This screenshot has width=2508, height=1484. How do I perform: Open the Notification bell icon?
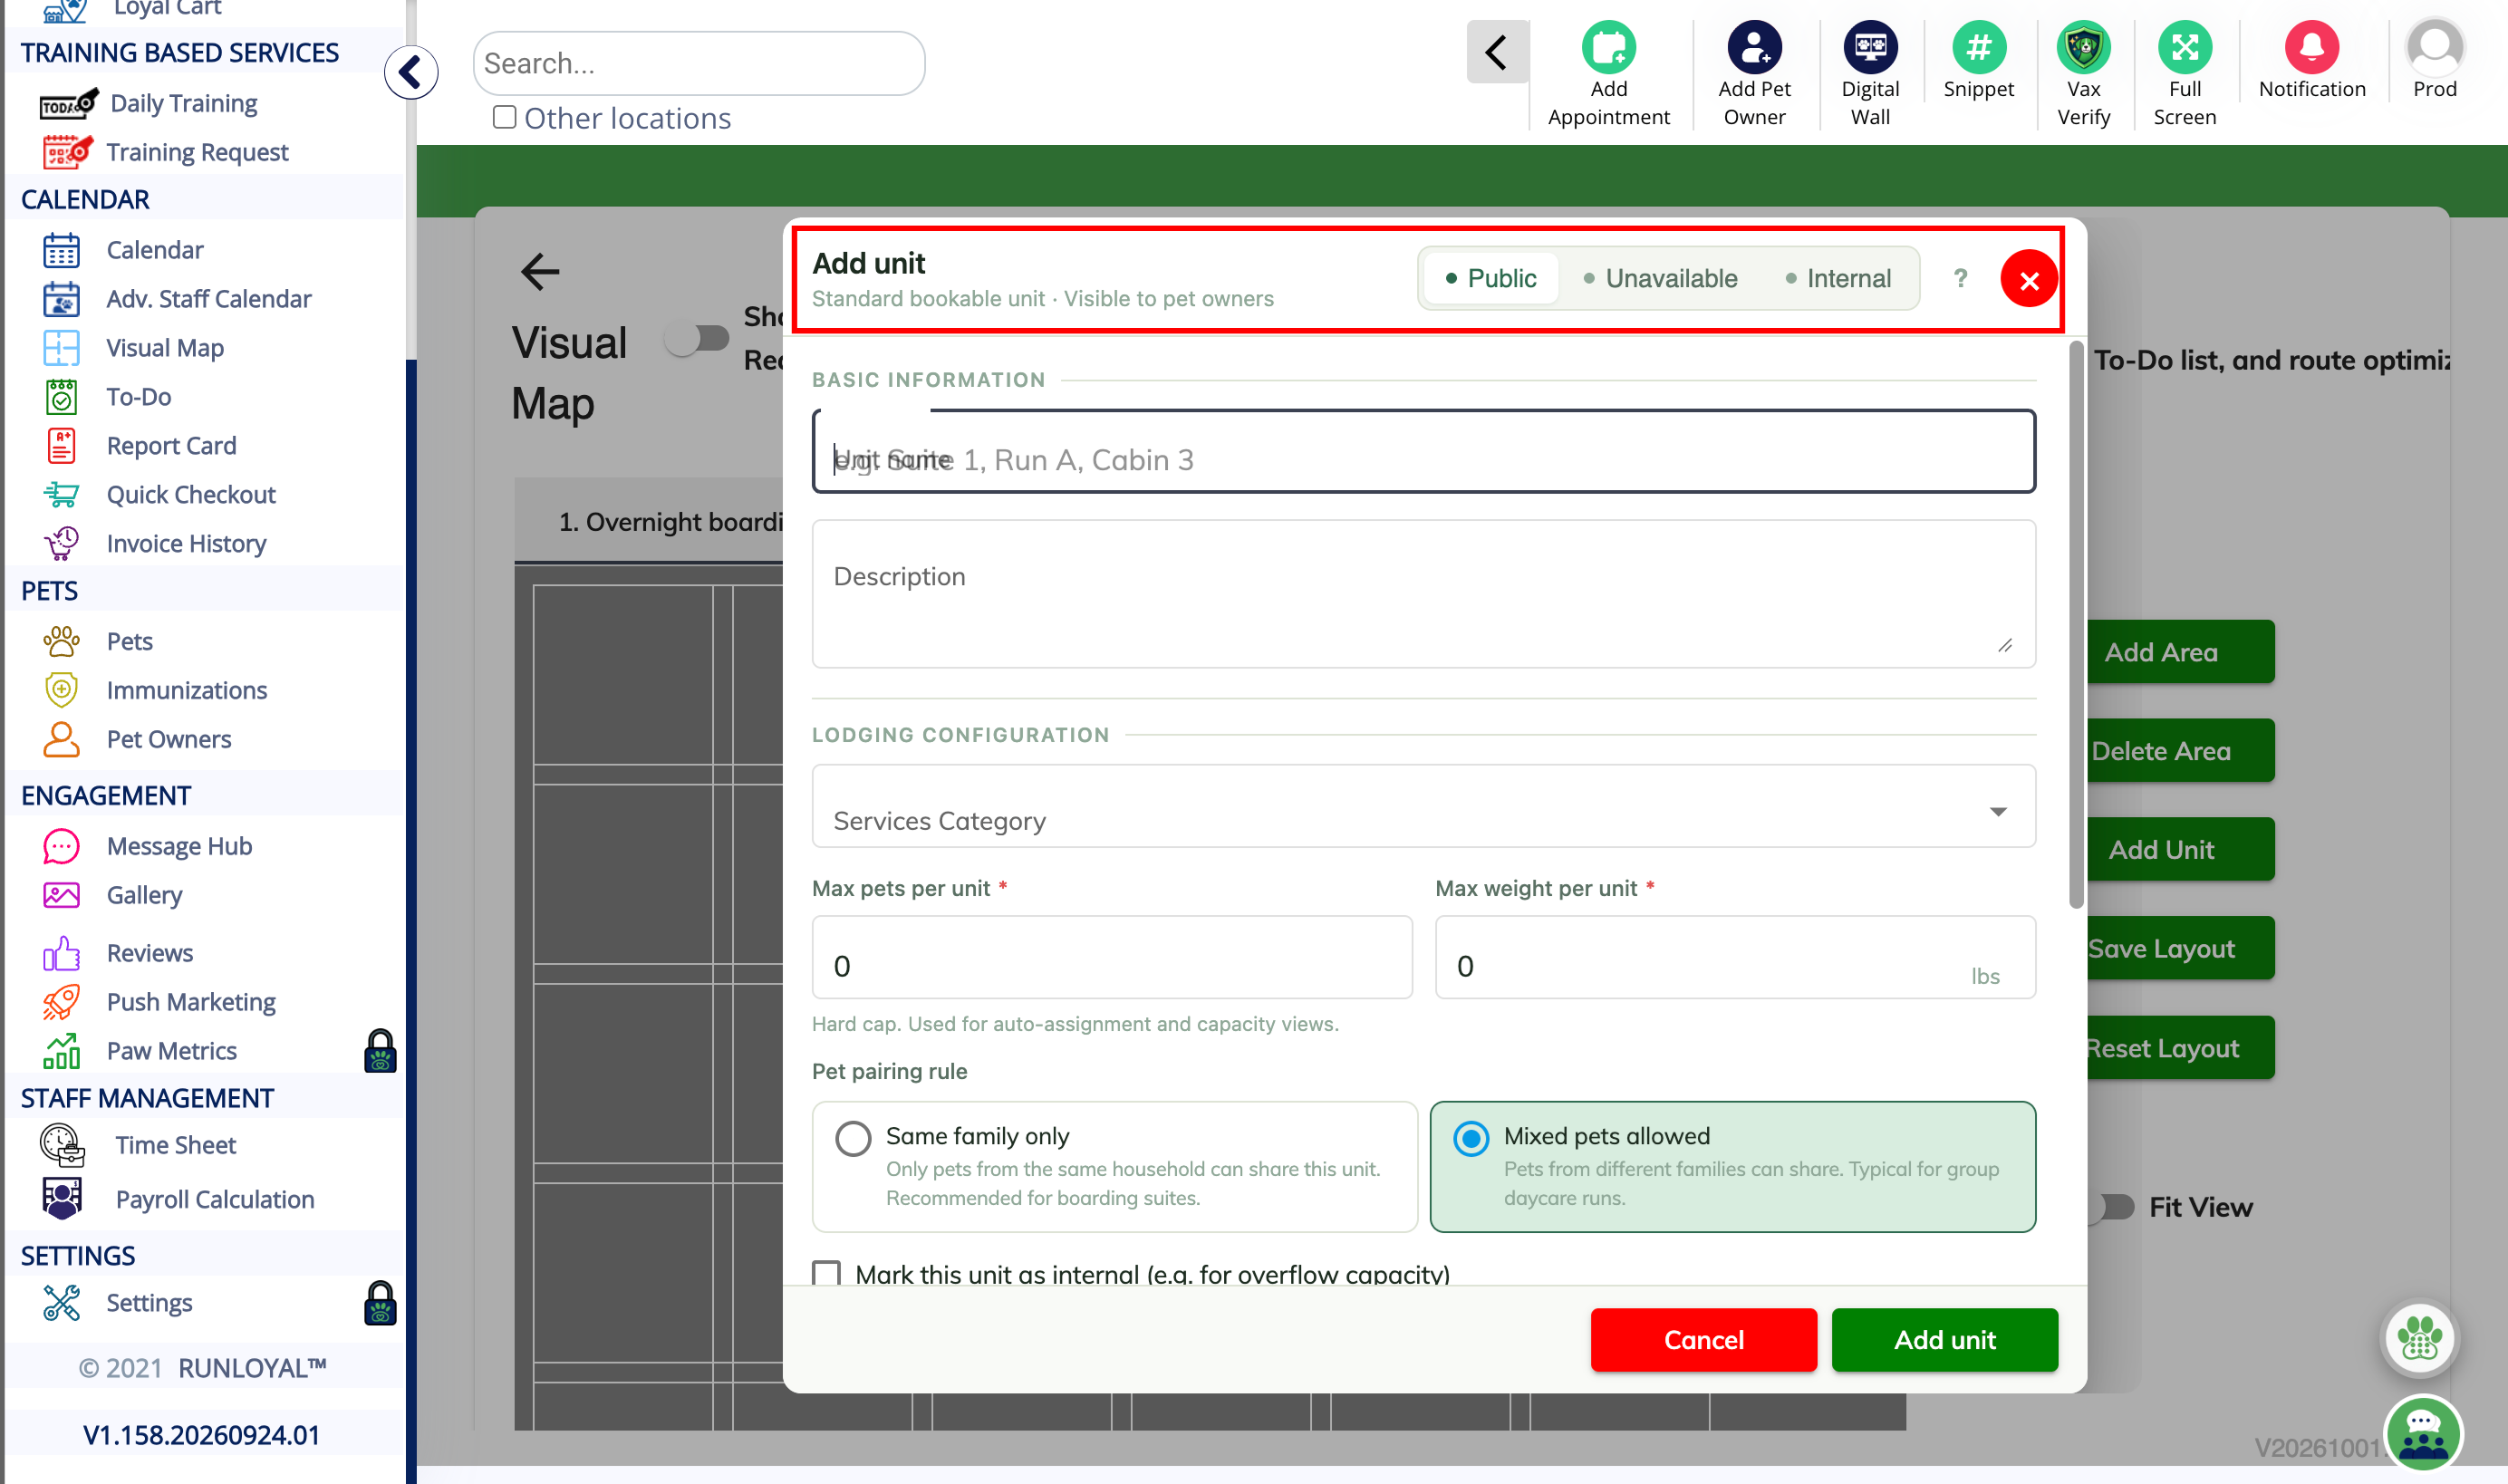point(2311,47)
